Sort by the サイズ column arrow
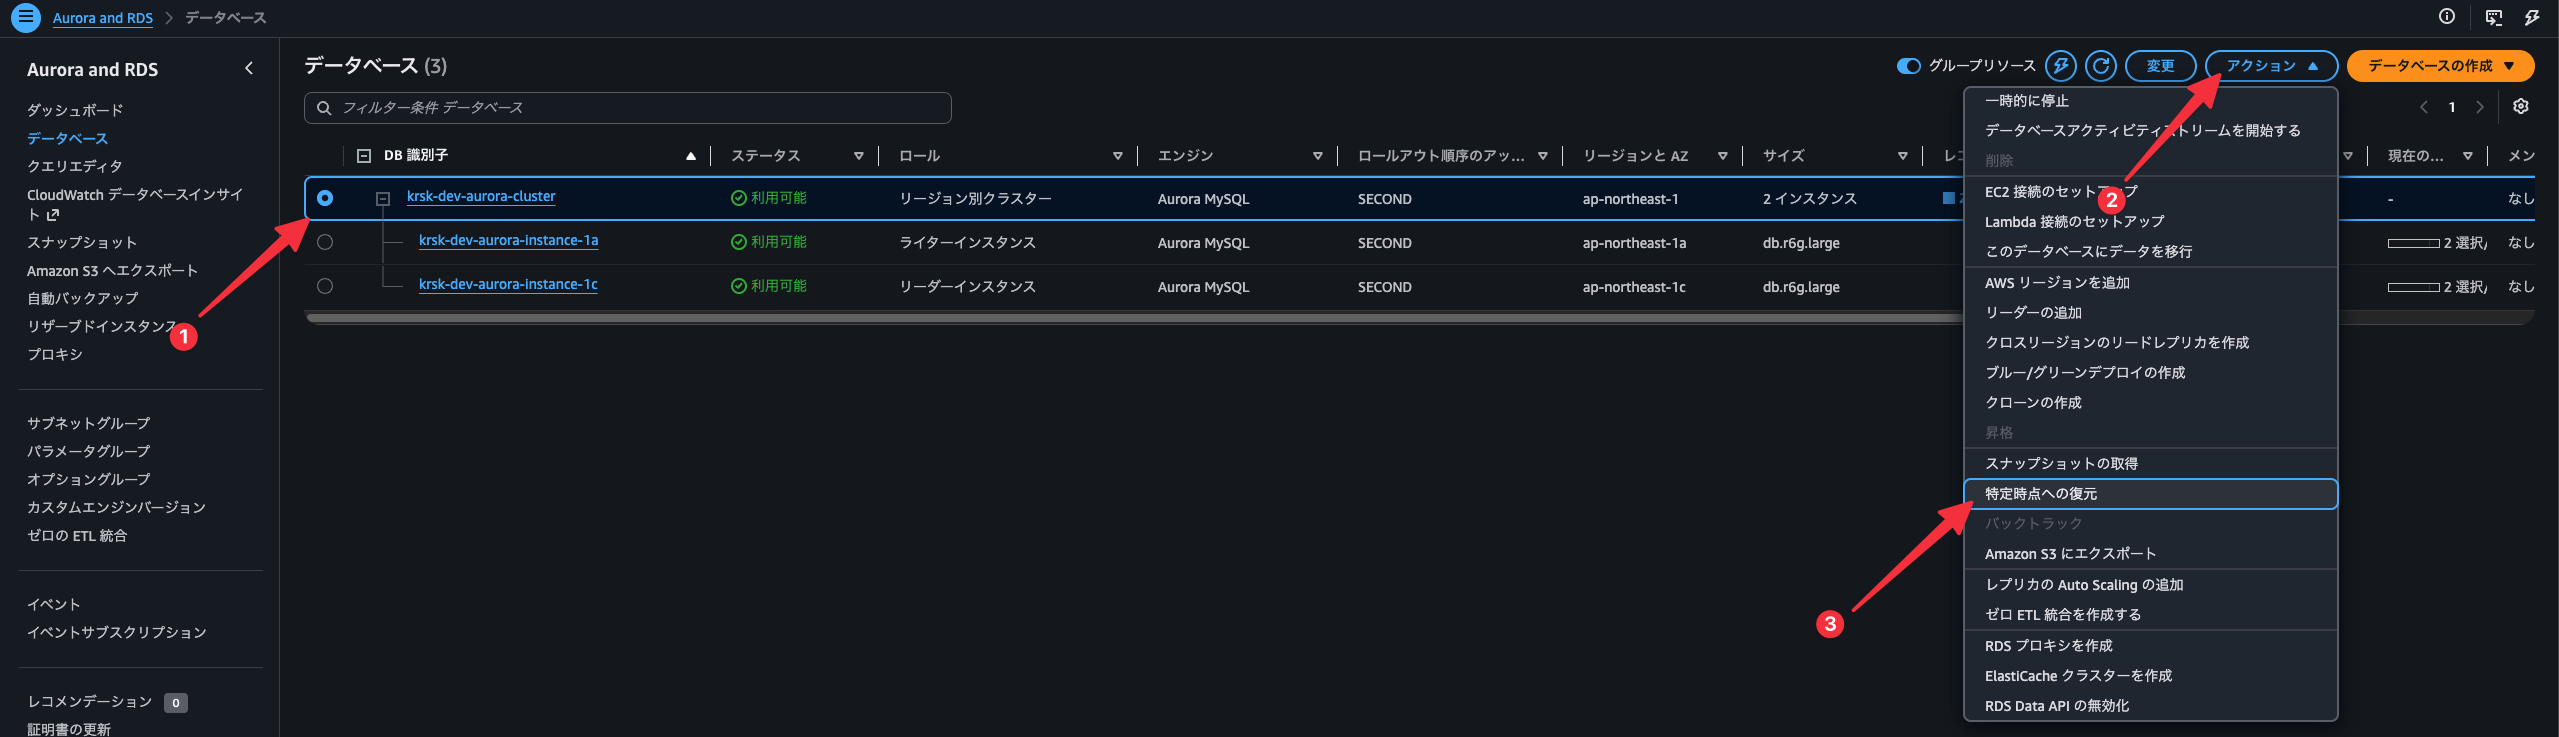2559x737 pixels. [x=1903, y=156]
